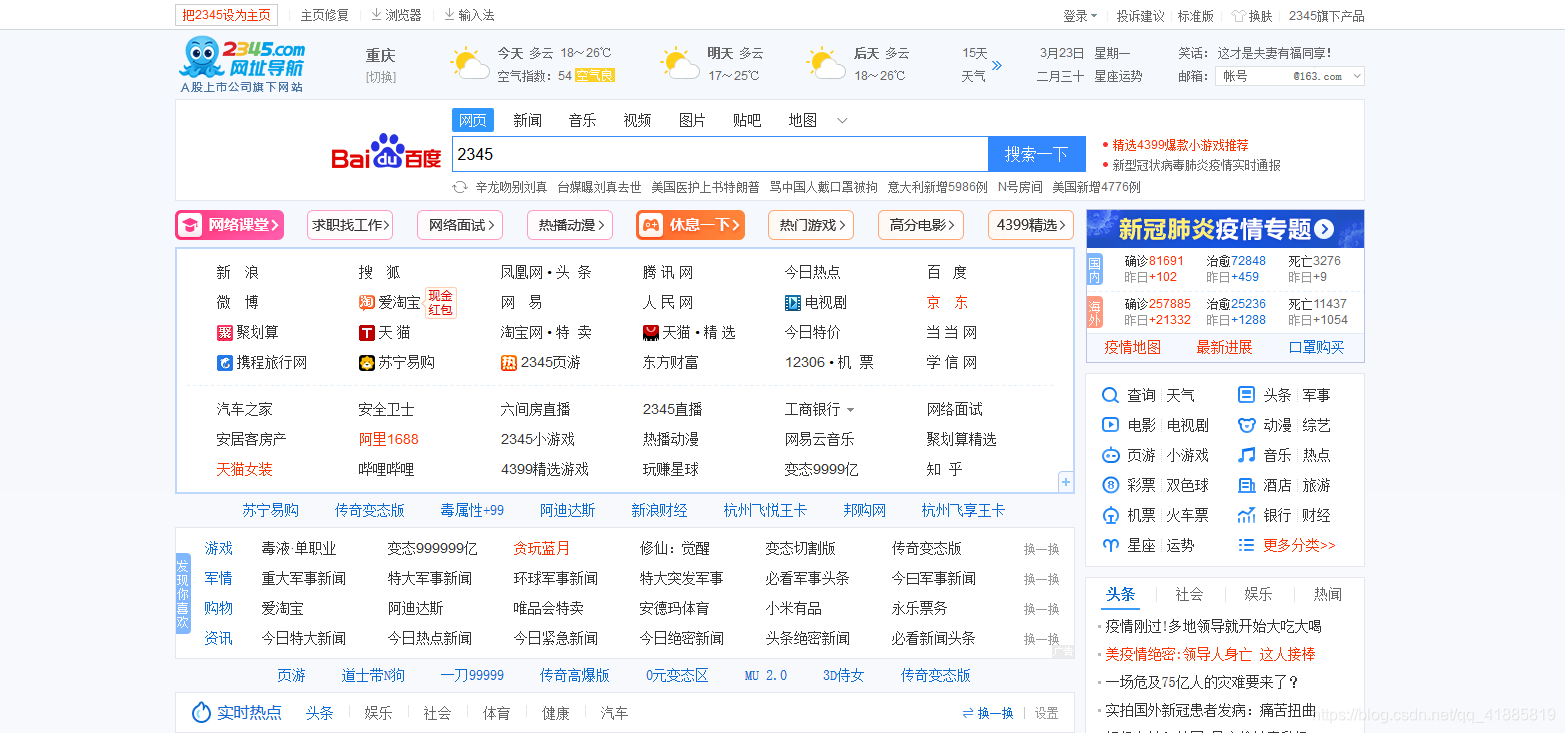Click the 星座 Aries icon in sidebar
Image resolution: width=1565 pixels, height=733 pixels.
click(1110, 545)
